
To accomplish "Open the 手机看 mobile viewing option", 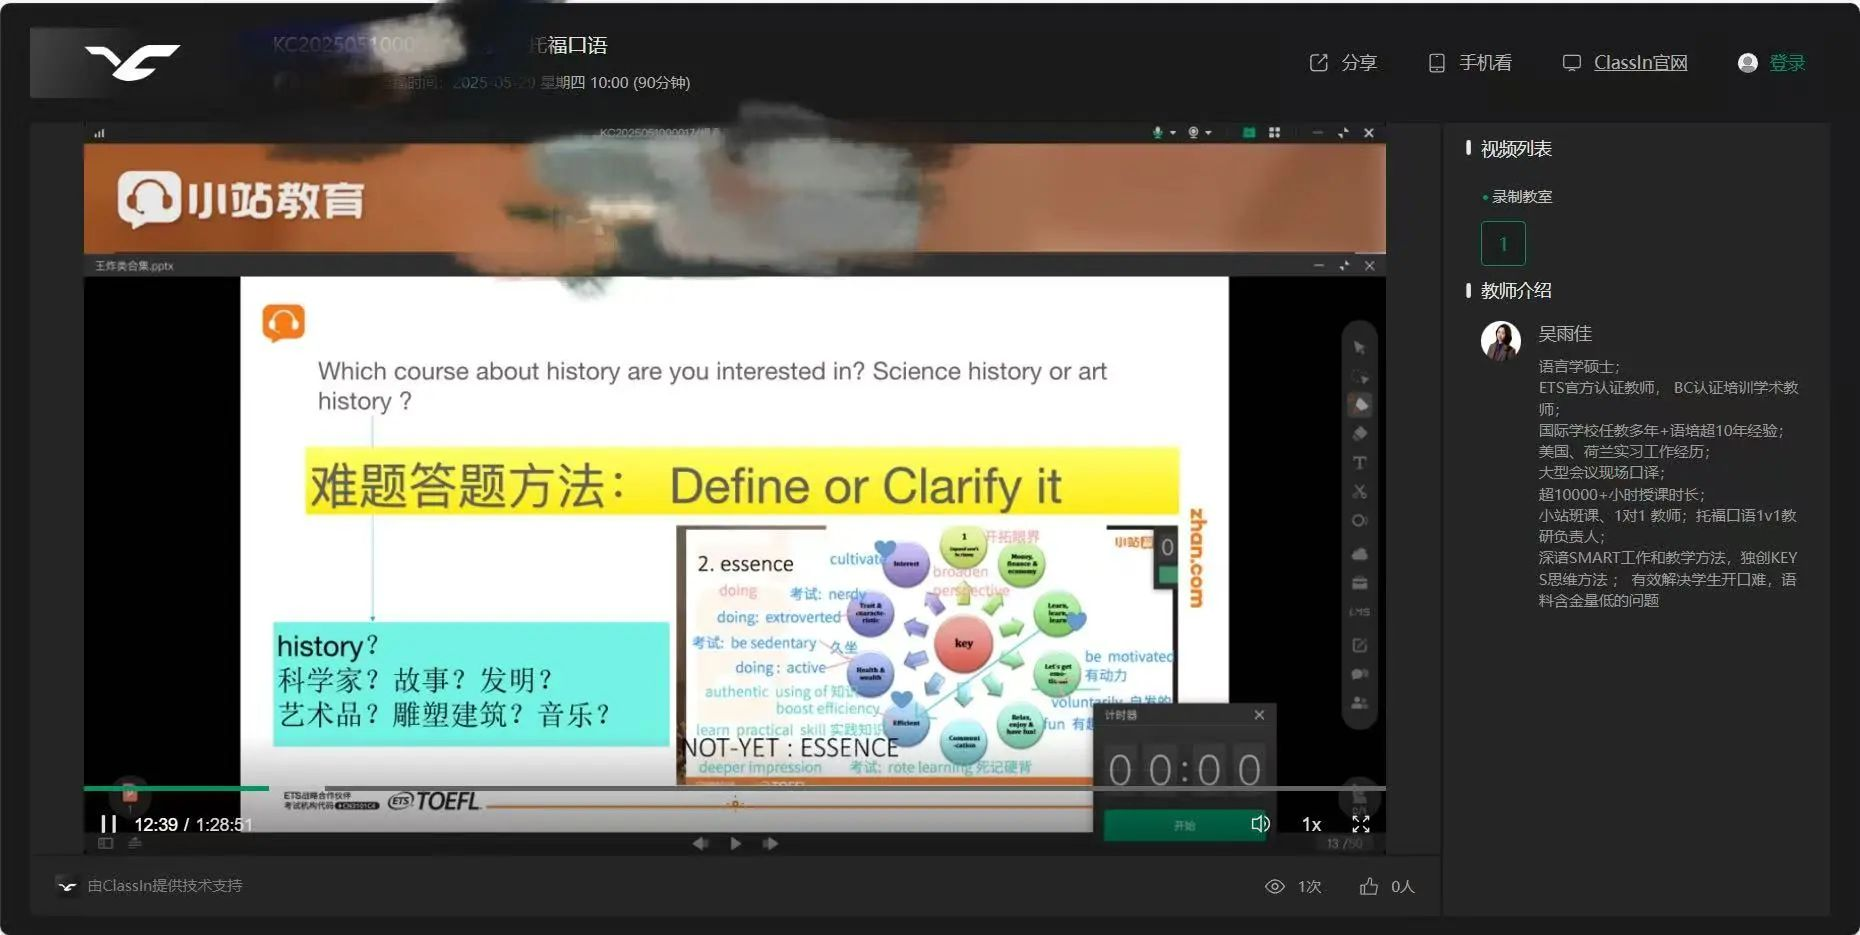I will 1470,63.
